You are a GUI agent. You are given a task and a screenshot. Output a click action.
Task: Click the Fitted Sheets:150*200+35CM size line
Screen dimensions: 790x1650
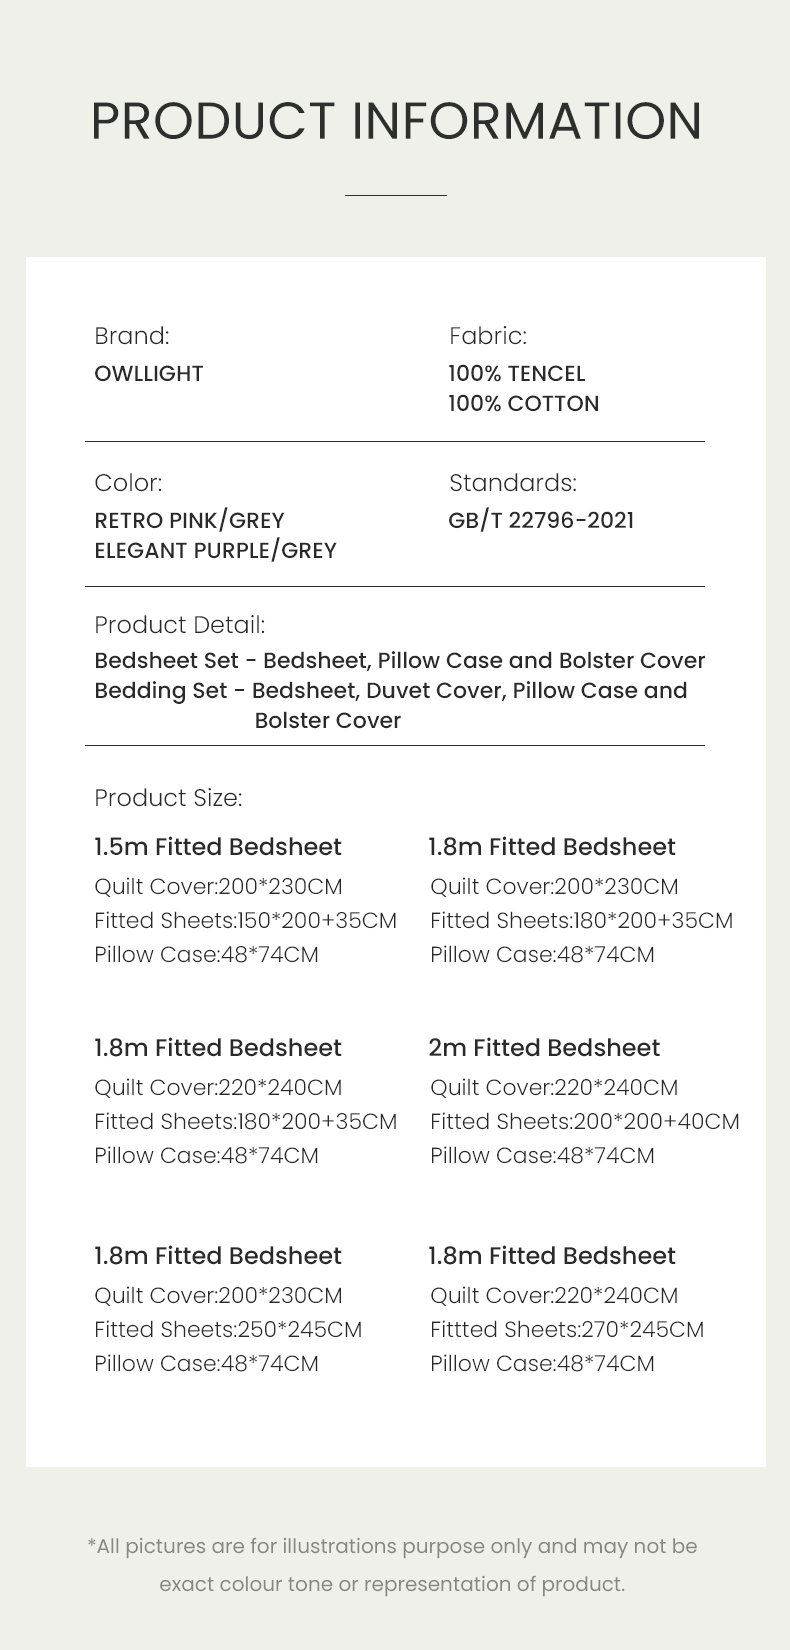point(245,921)
